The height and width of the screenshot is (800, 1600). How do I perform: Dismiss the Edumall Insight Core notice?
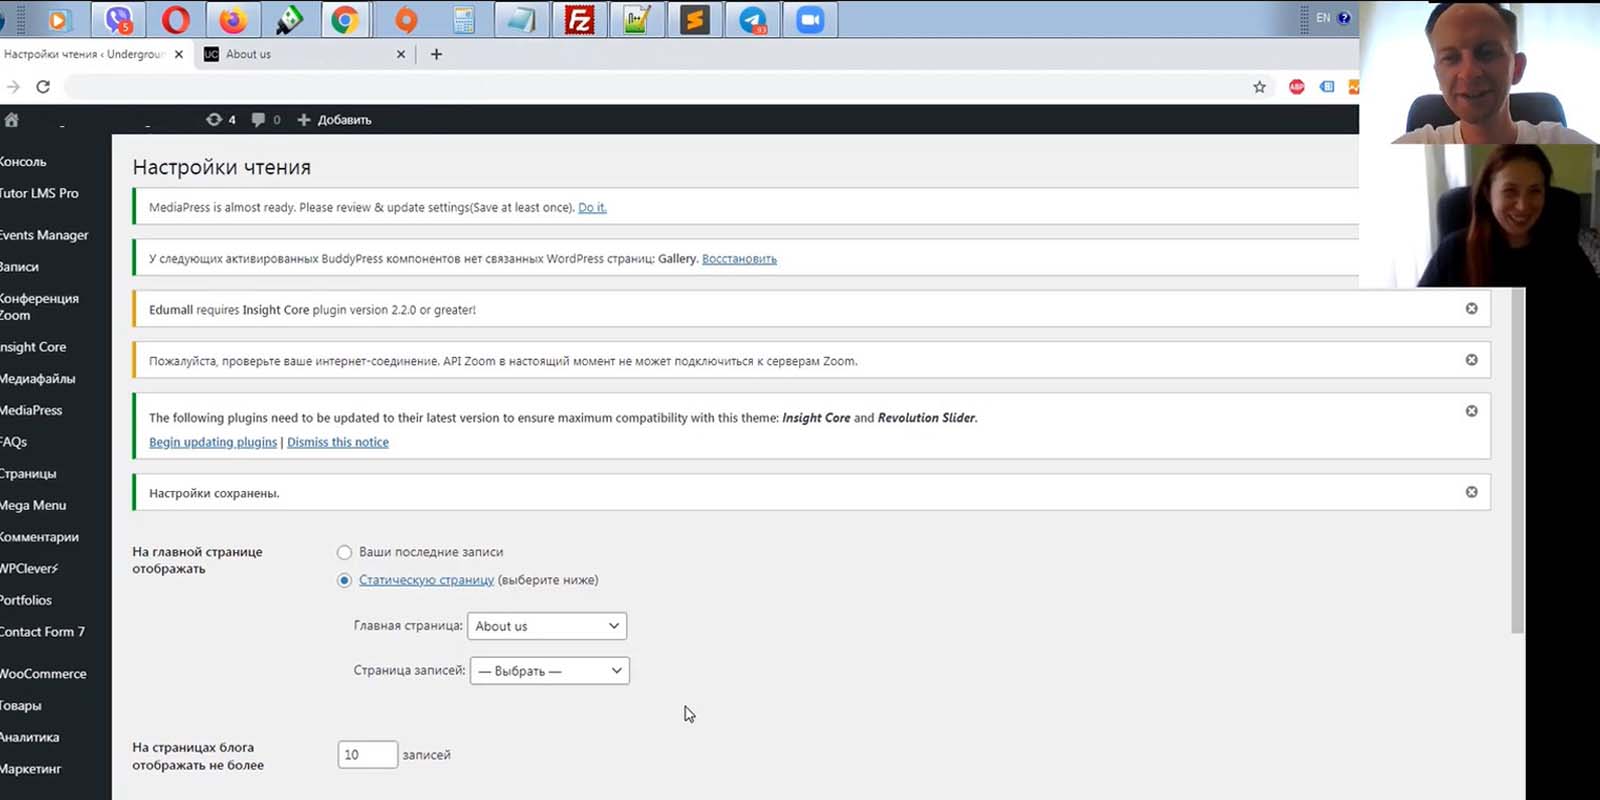[1471, 309]
